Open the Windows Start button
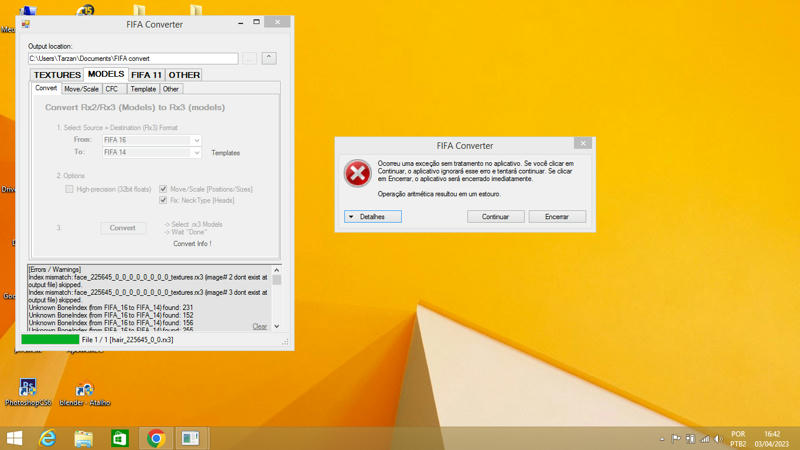800x450 pixels. coord(14,438)
